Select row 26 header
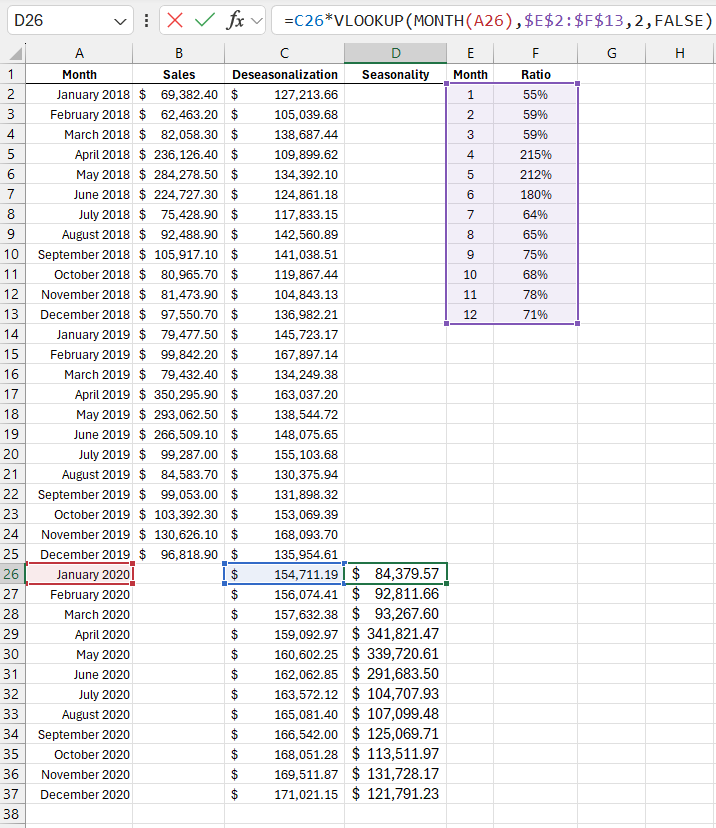 12,574
